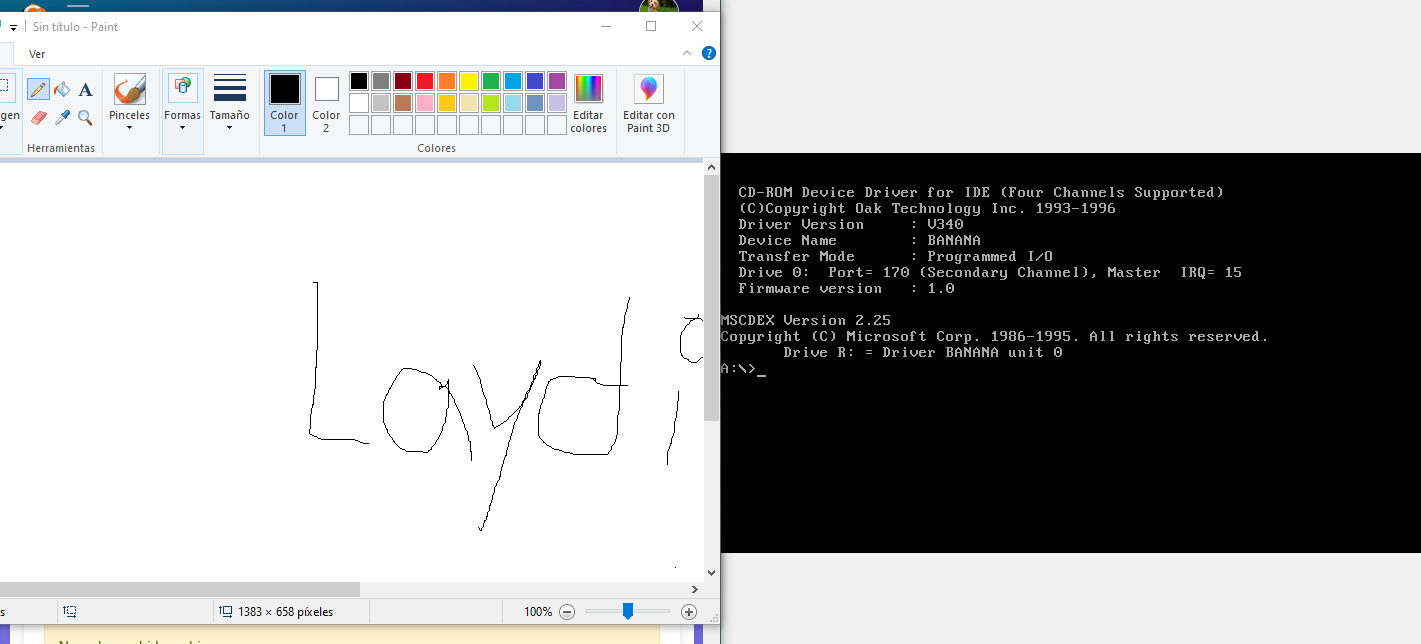
Task: Pick the lime color swatch
Action: click(490, 103)
